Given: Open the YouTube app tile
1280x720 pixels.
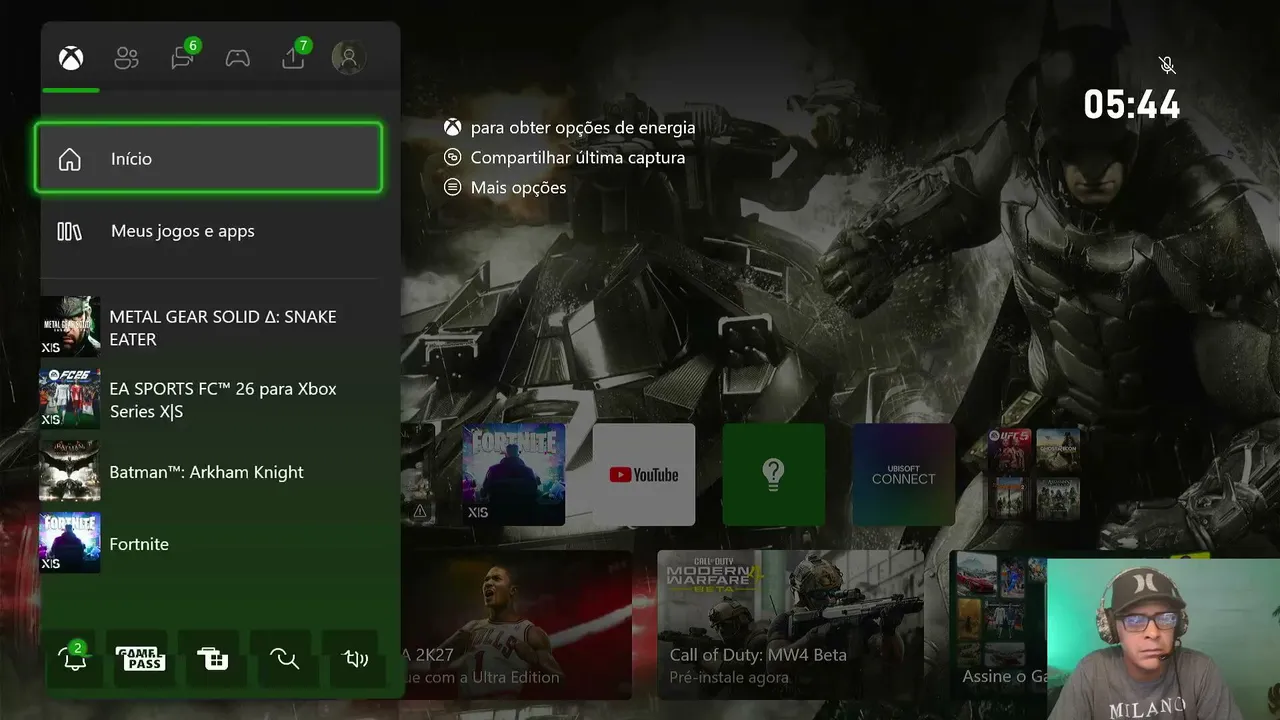Looking at the screenshot, I should coord(644,474).
